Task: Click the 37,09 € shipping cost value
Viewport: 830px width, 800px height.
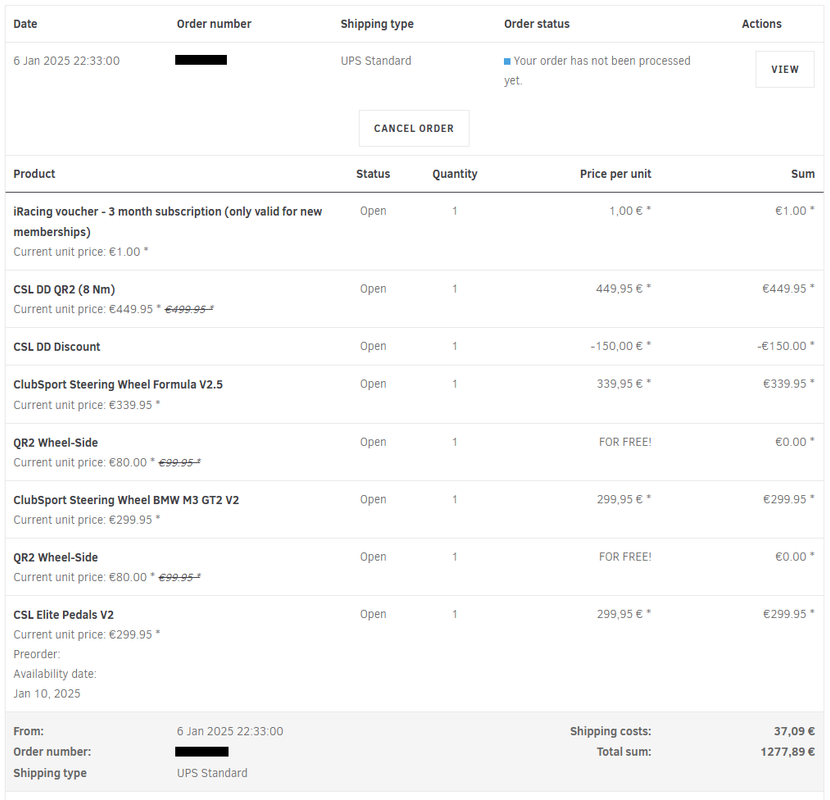Action: (795, 731)
